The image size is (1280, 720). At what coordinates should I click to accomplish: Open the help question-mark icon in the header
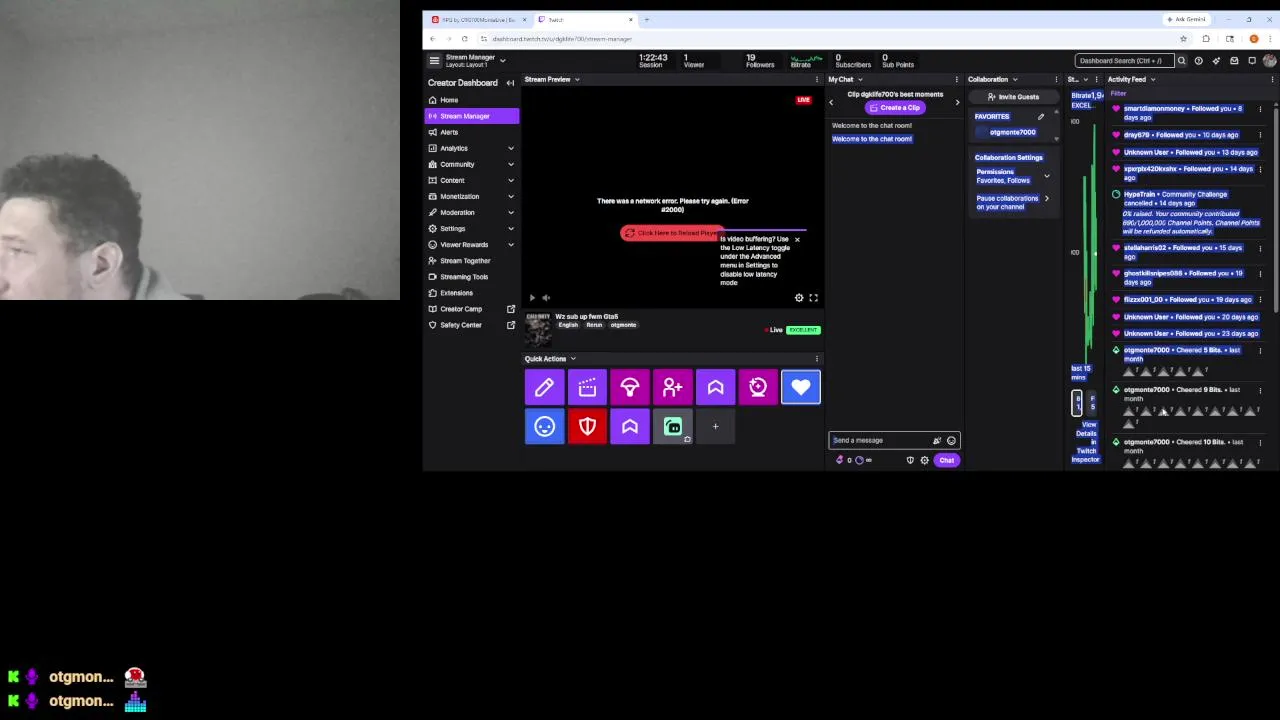1198,61
